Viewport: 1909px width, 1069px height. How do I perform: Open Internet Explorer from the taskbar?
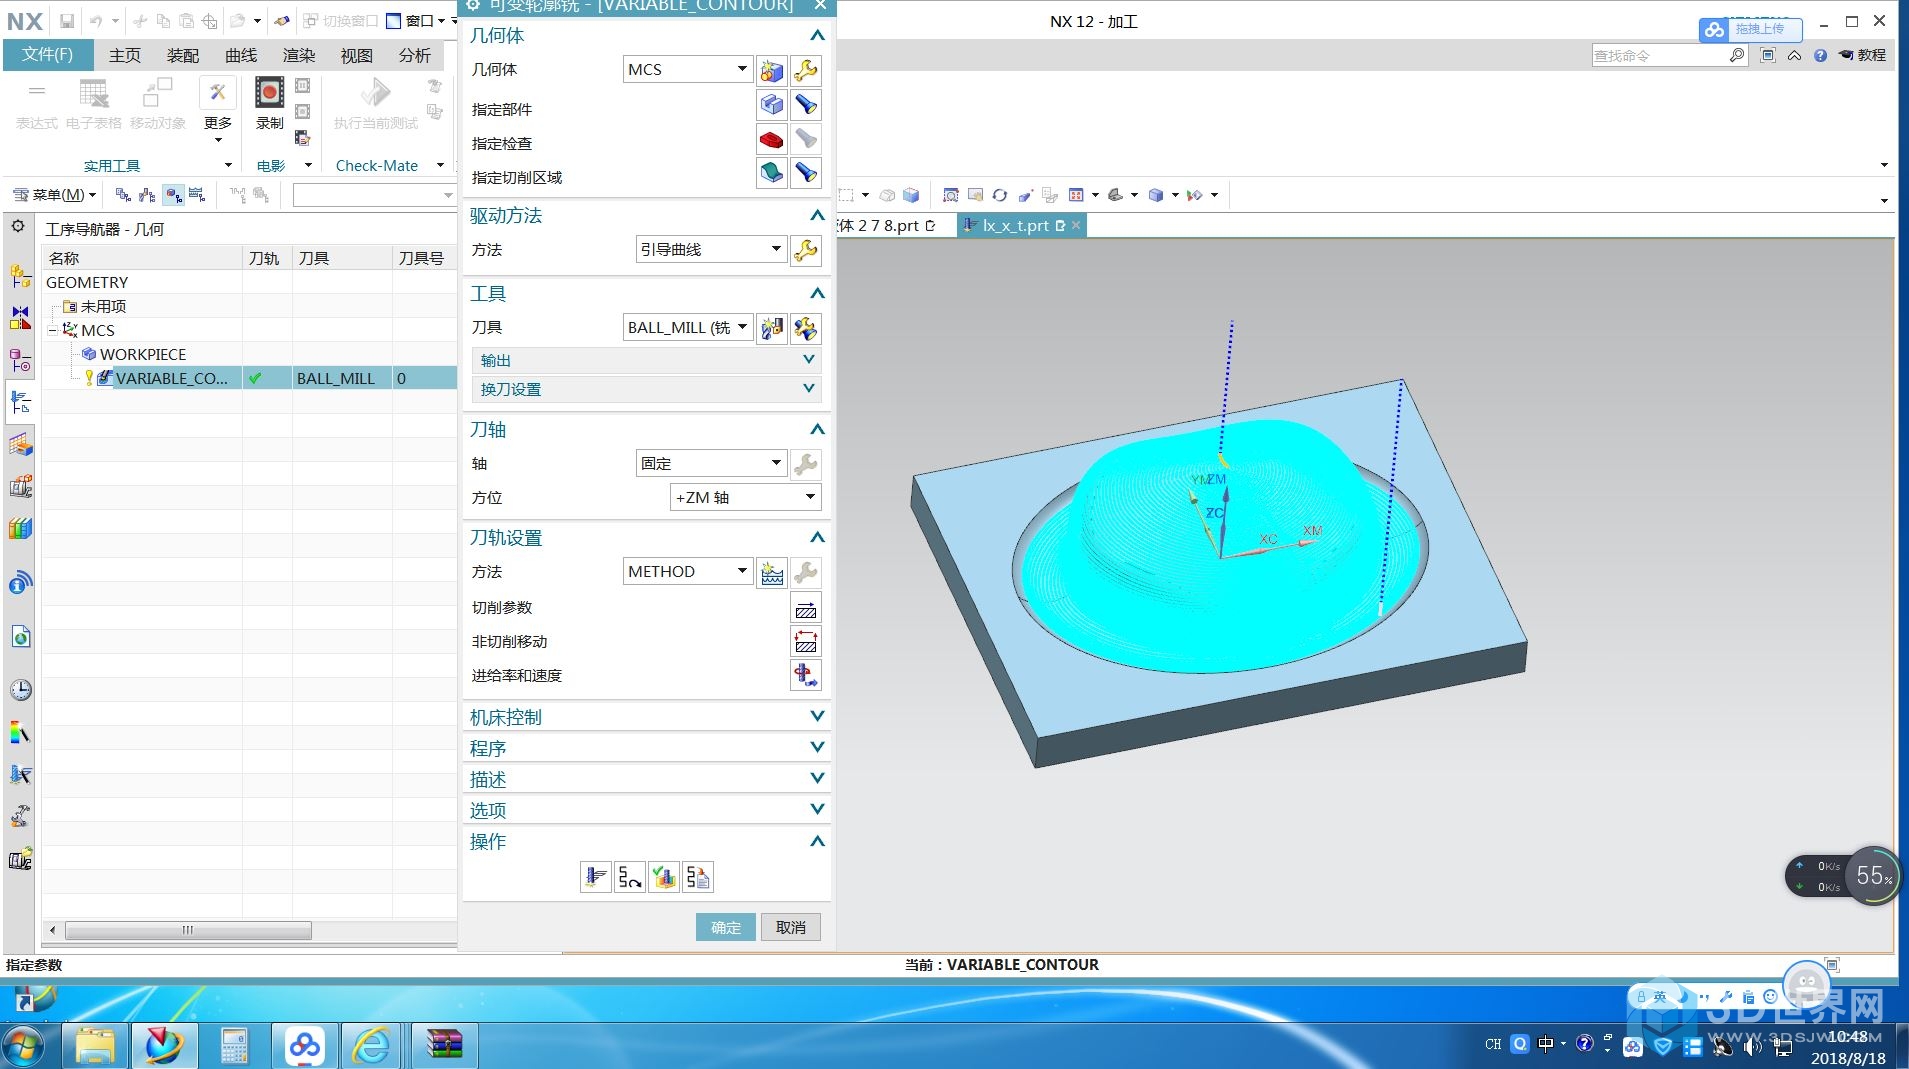pos(372,1046)
